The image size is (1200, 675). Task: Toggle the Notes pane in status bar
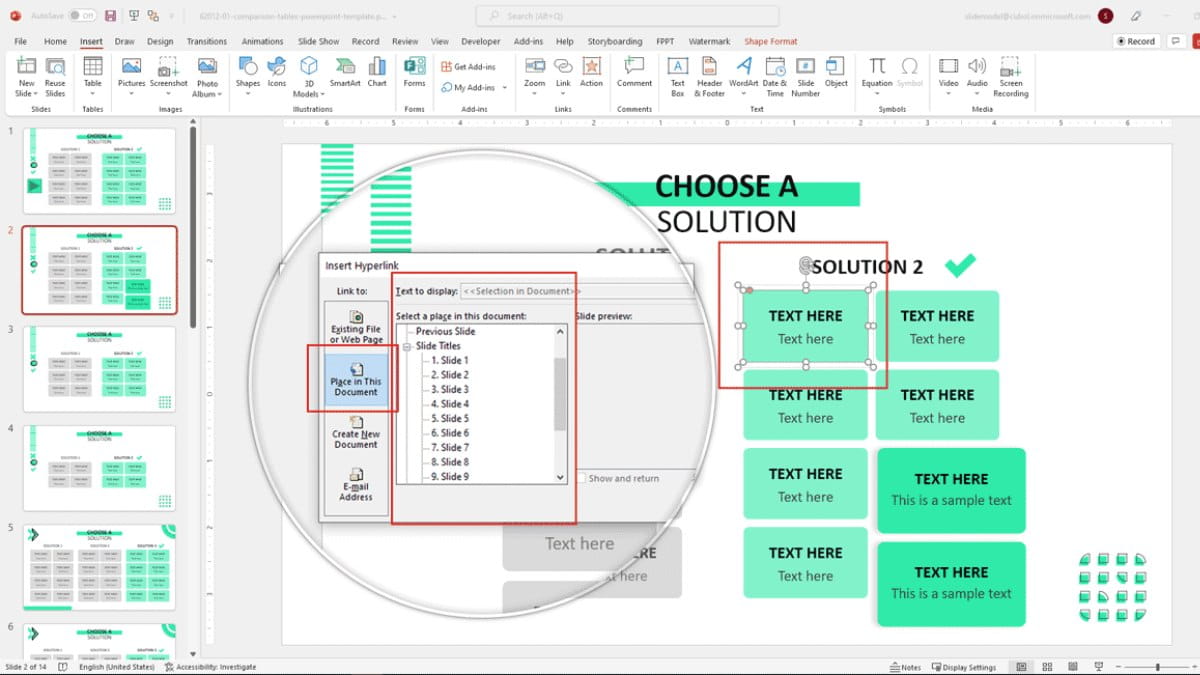pyautogui.click(x=905, y=666)
